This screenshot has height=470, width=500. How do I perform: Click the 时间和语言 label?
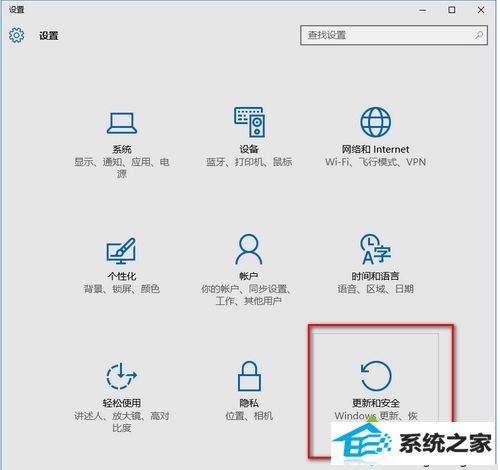375,276
